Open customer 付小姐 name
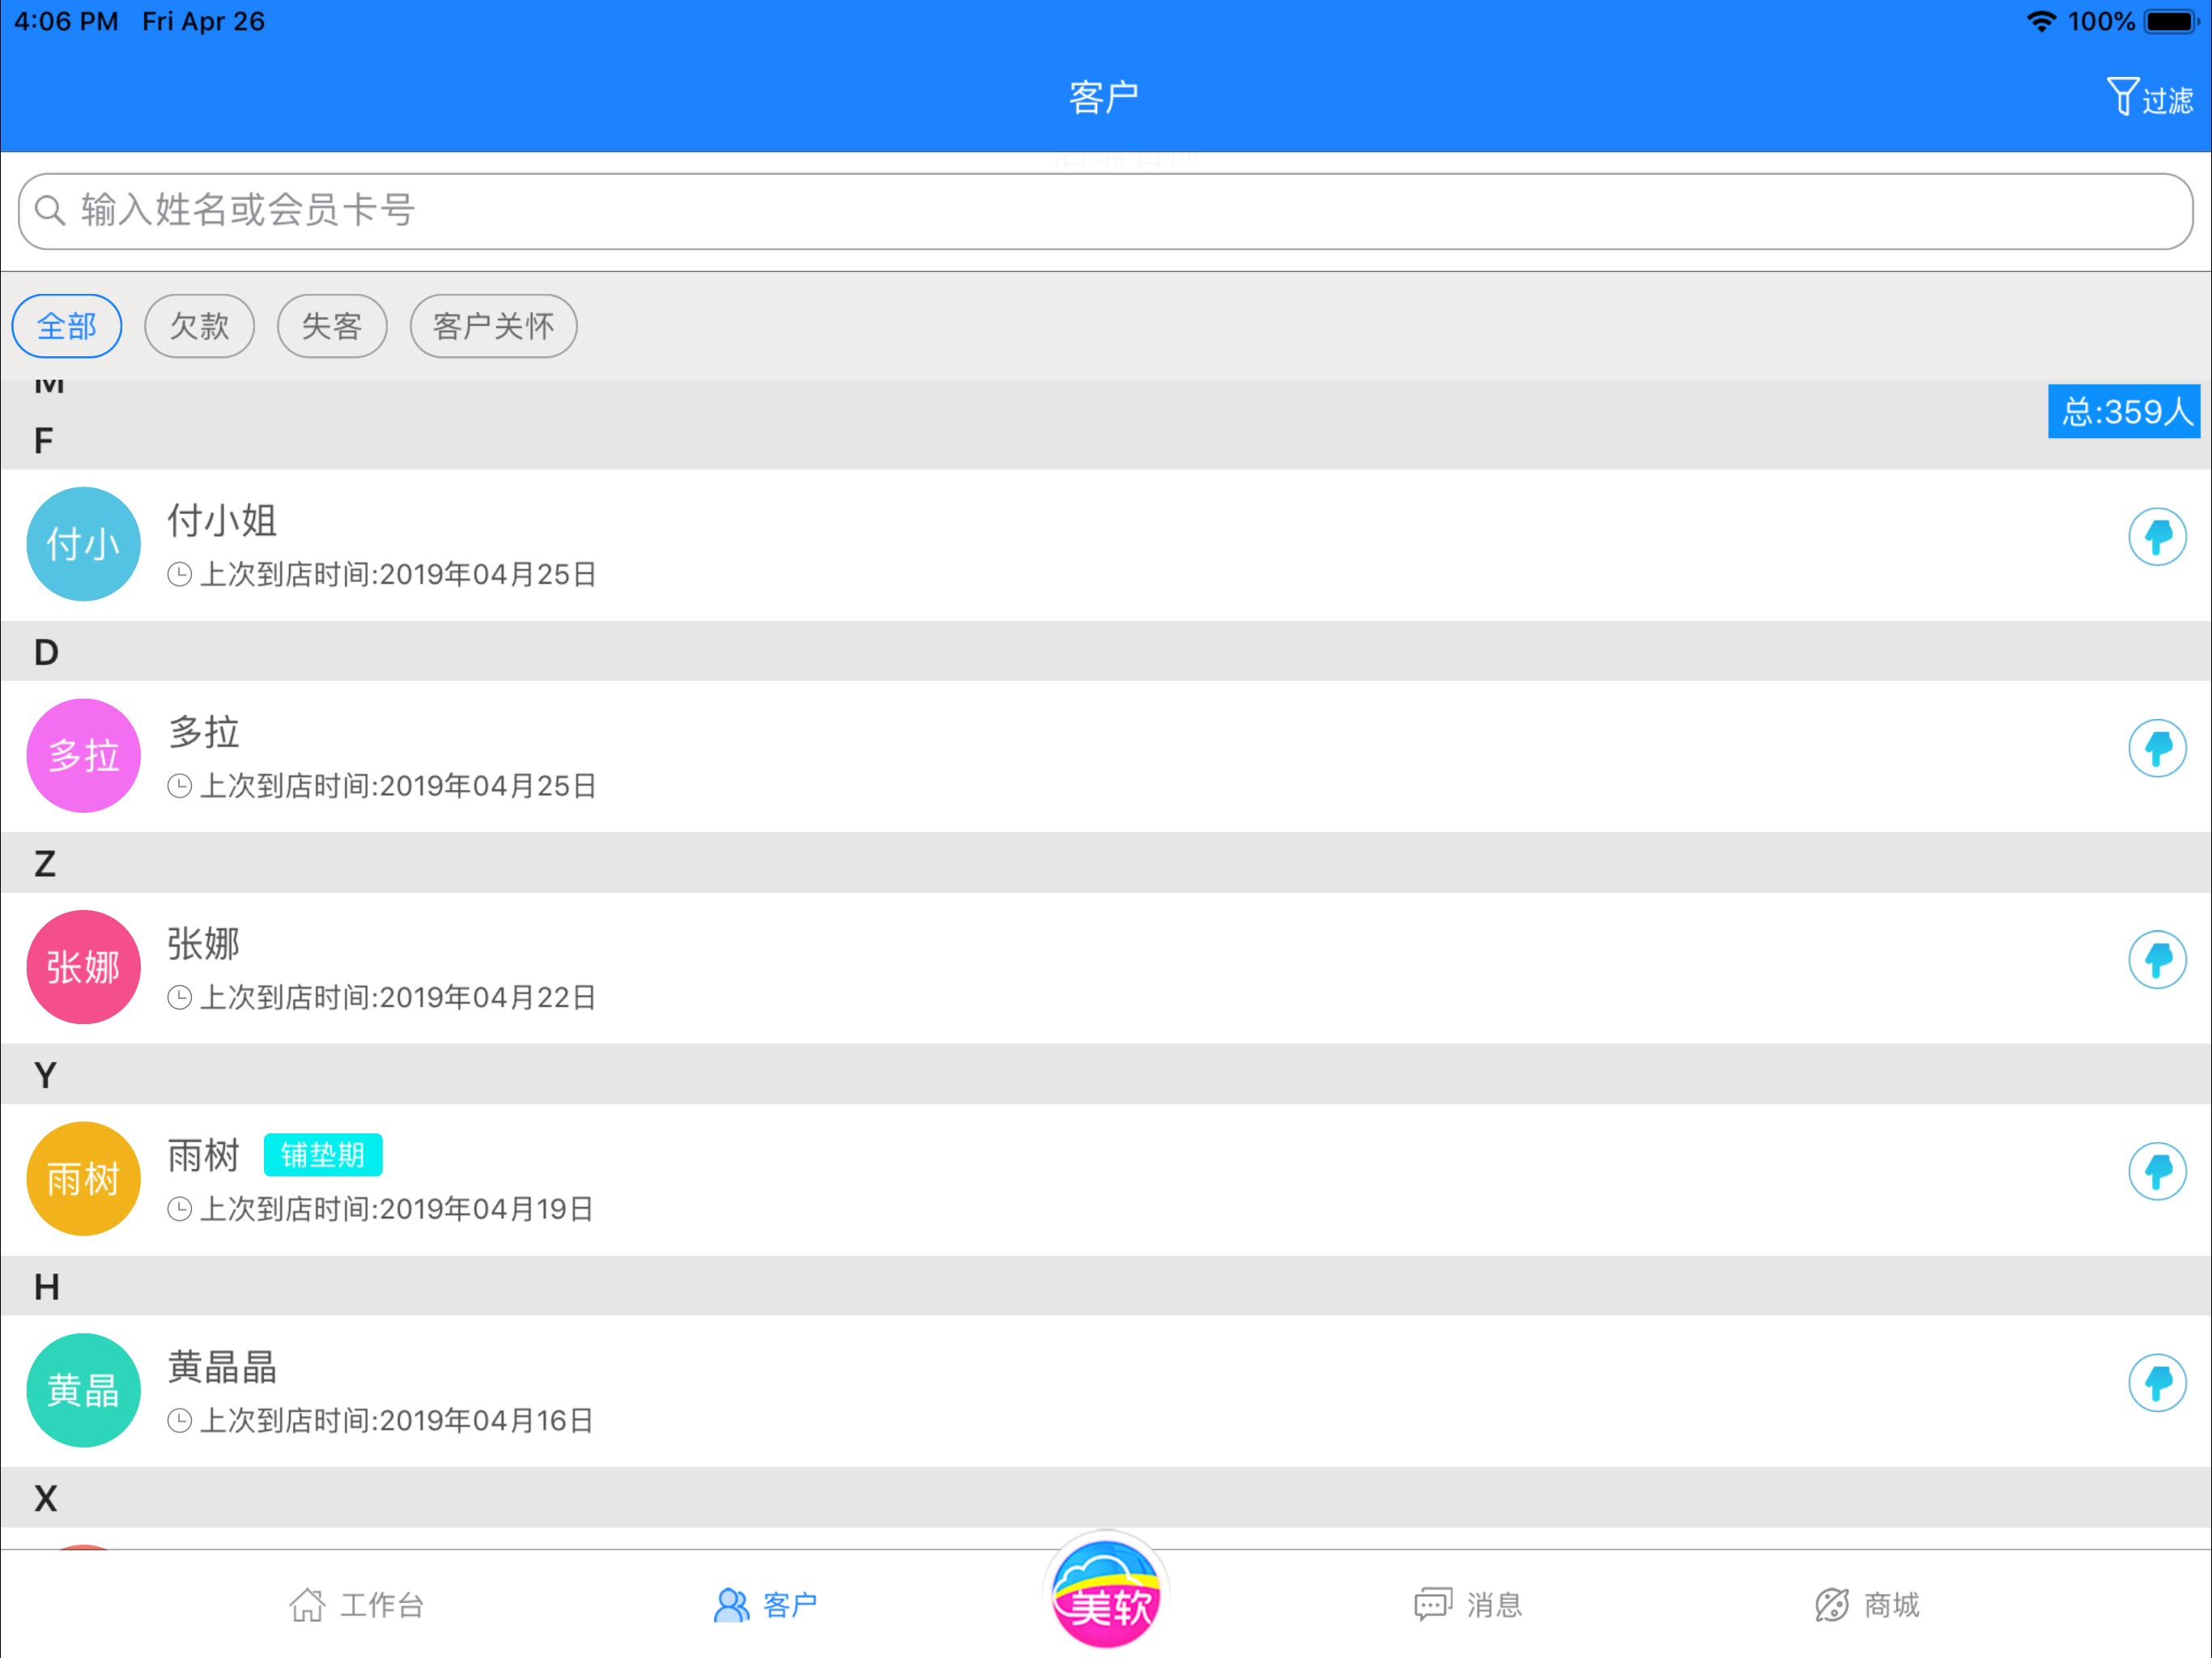 tap(222, 520)
